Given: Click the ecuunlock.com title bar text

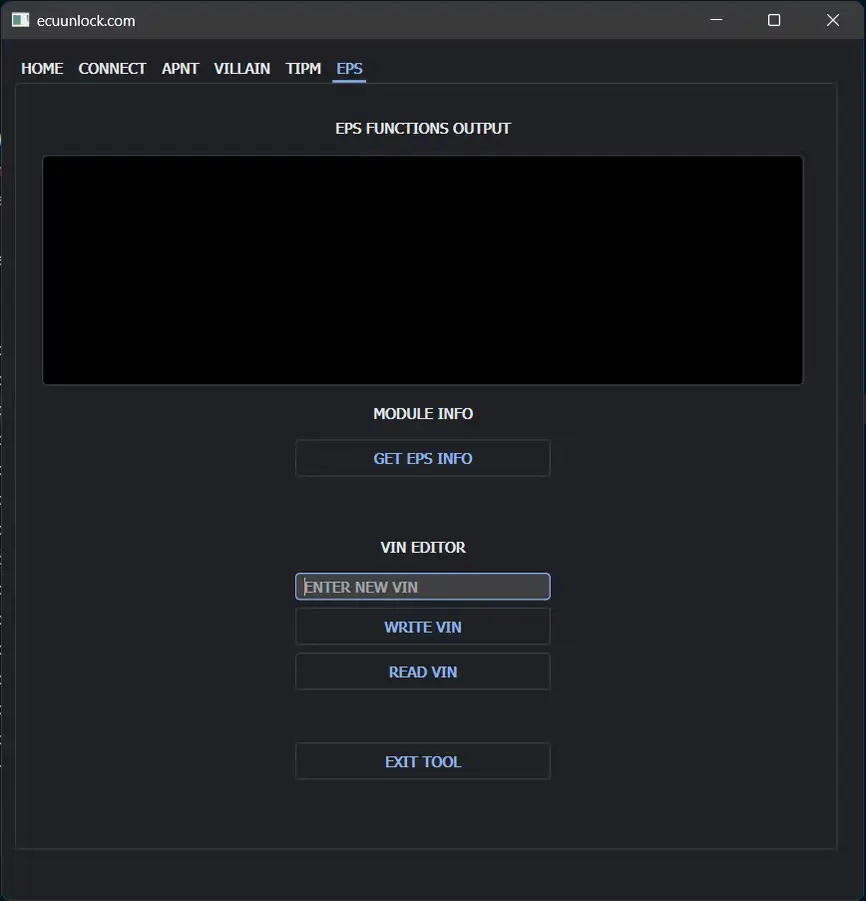Looking at the screenshot, I should point(86,20).
